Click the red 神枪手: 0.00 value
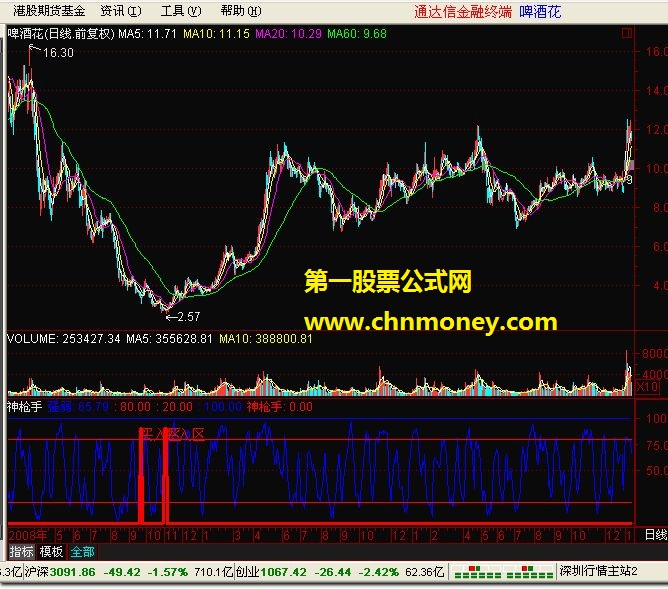 (279, 407)
